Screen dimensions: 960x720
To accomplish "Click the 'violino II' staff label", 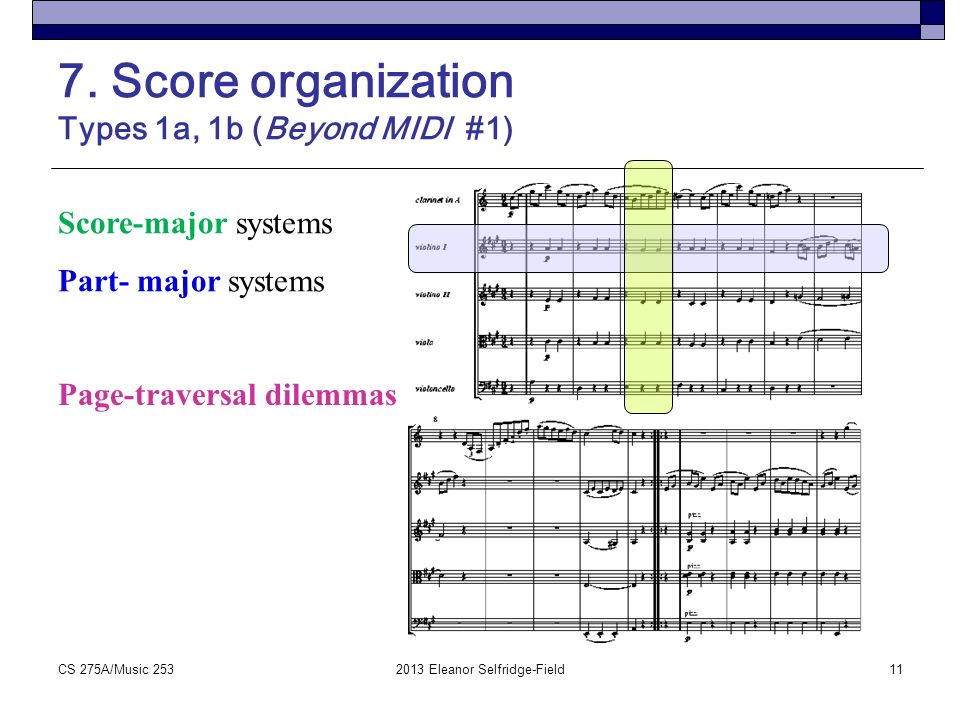I will pos(432,294).
